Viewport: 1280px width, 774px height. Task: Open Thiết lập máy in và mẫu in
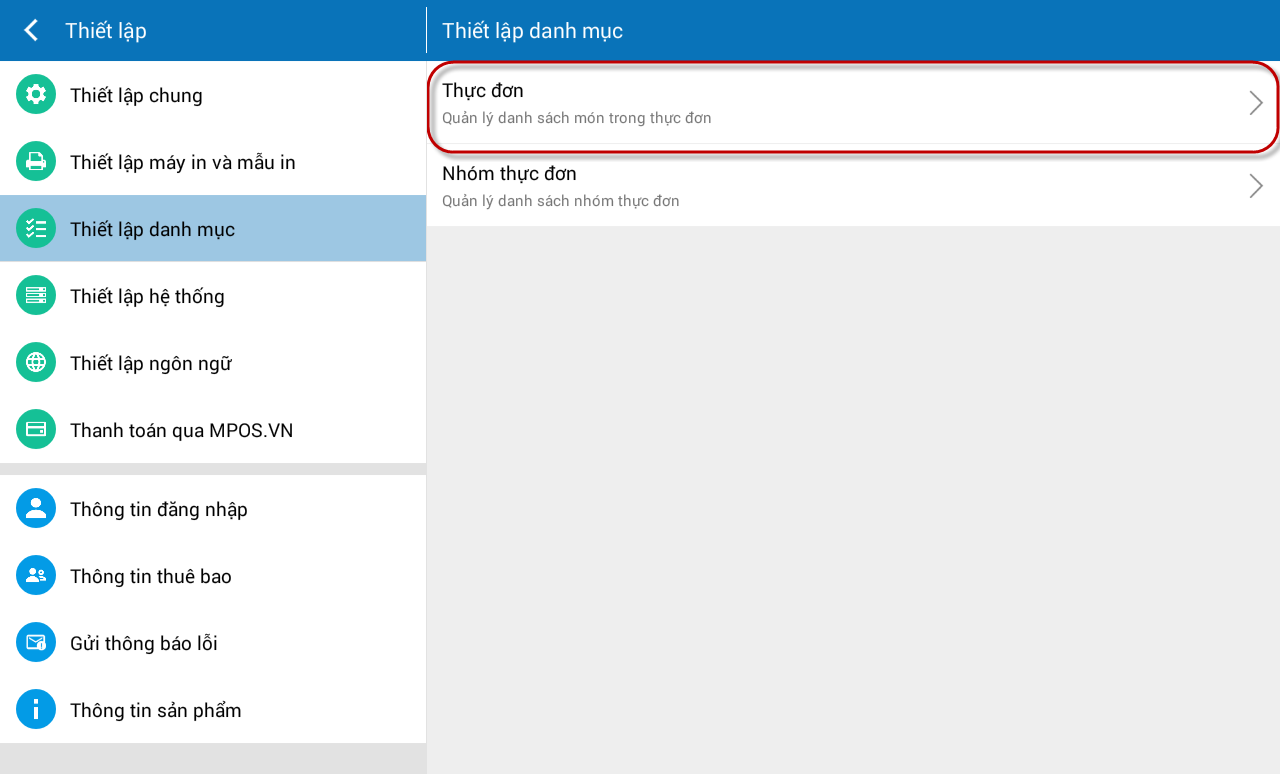click(x=213, y=162)
